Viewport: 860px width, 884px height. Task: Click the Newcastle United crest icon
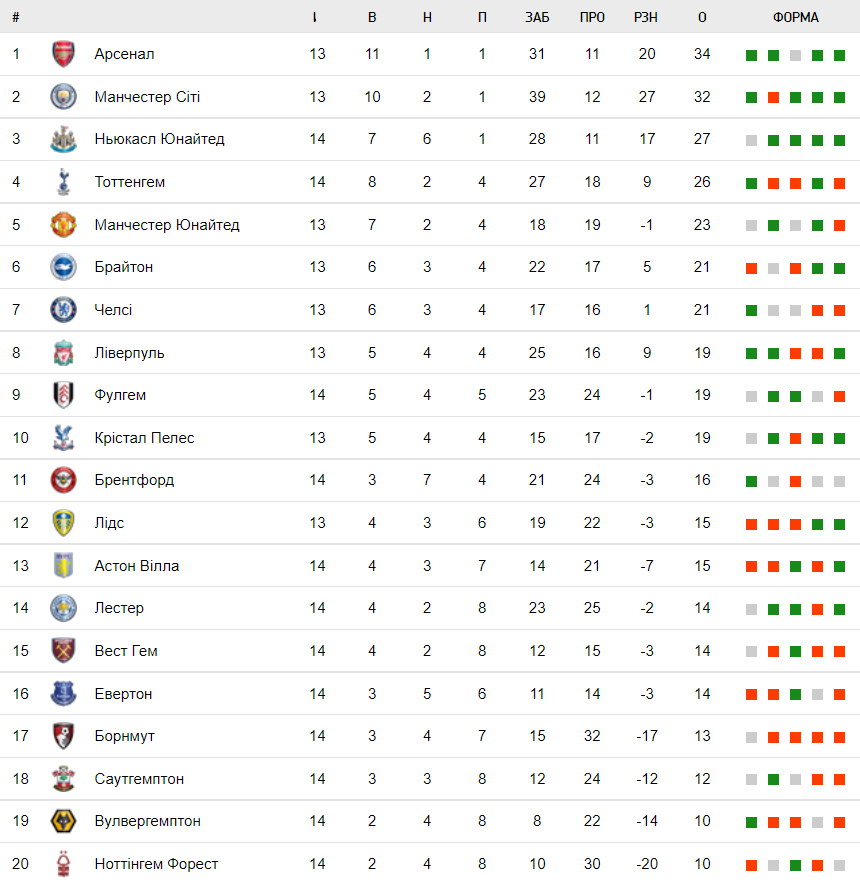pyautogui.click(x=63, y=140)
